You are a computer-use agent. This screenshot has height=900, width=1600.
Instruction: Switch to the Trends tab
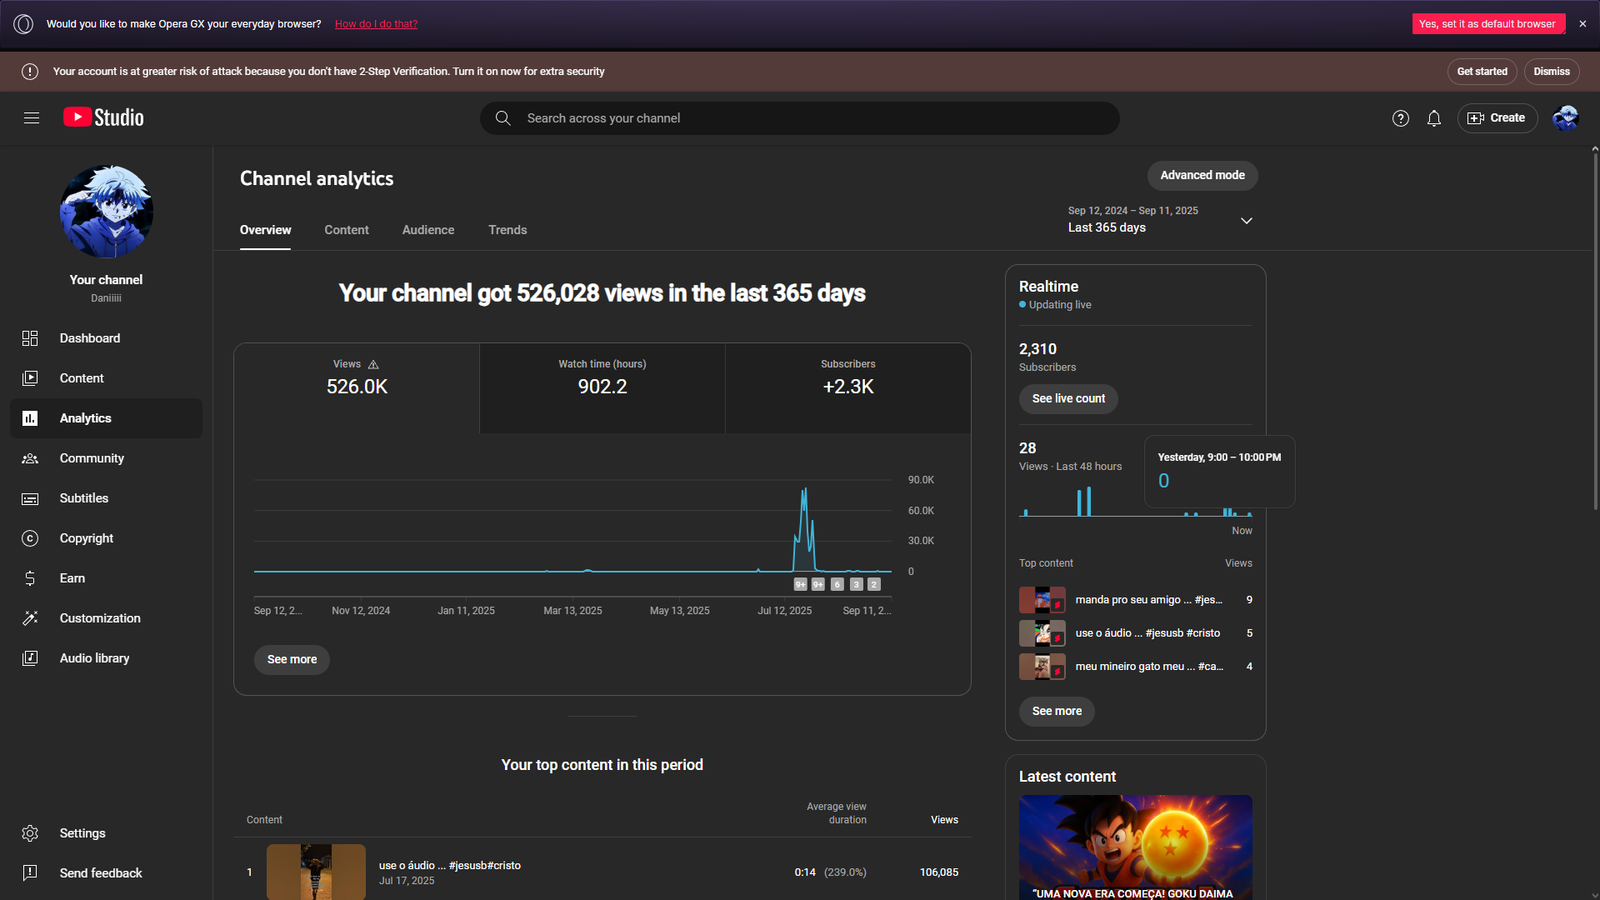coord(507,230)
